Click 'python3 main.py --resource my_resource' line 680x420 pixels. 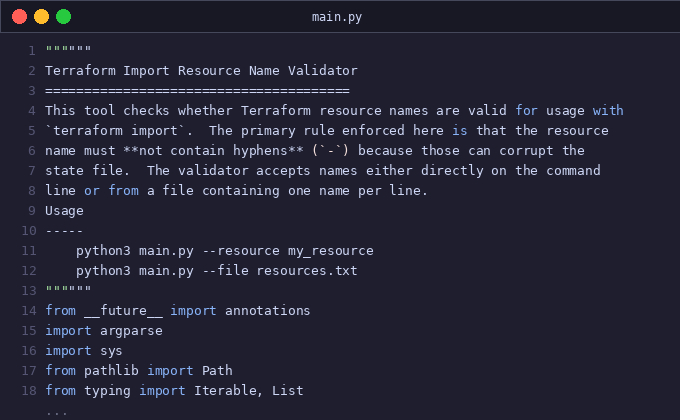coord(225,251)
